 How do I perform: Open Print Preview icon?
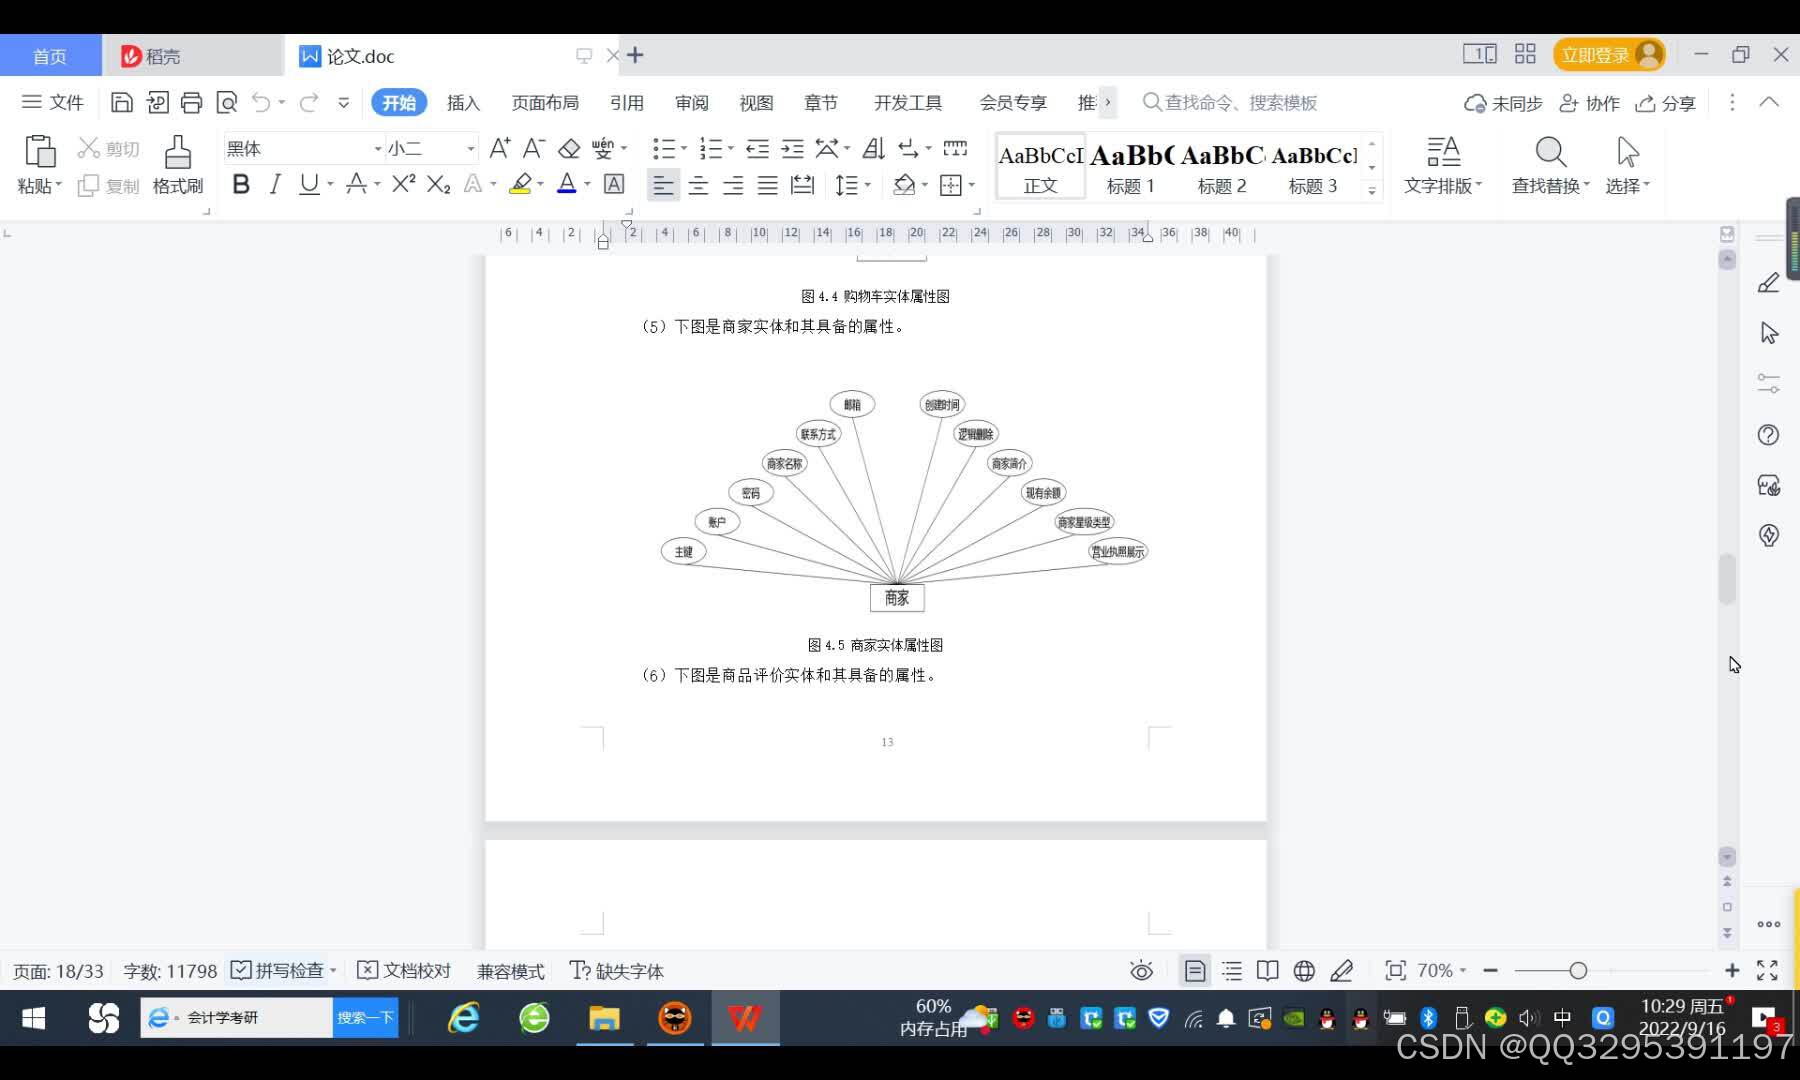pyautogui.click(x=227, y=102)
